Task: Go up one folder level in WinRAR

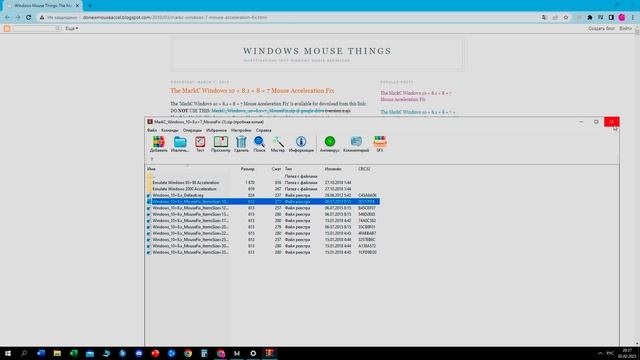Action: coord(152,159)
